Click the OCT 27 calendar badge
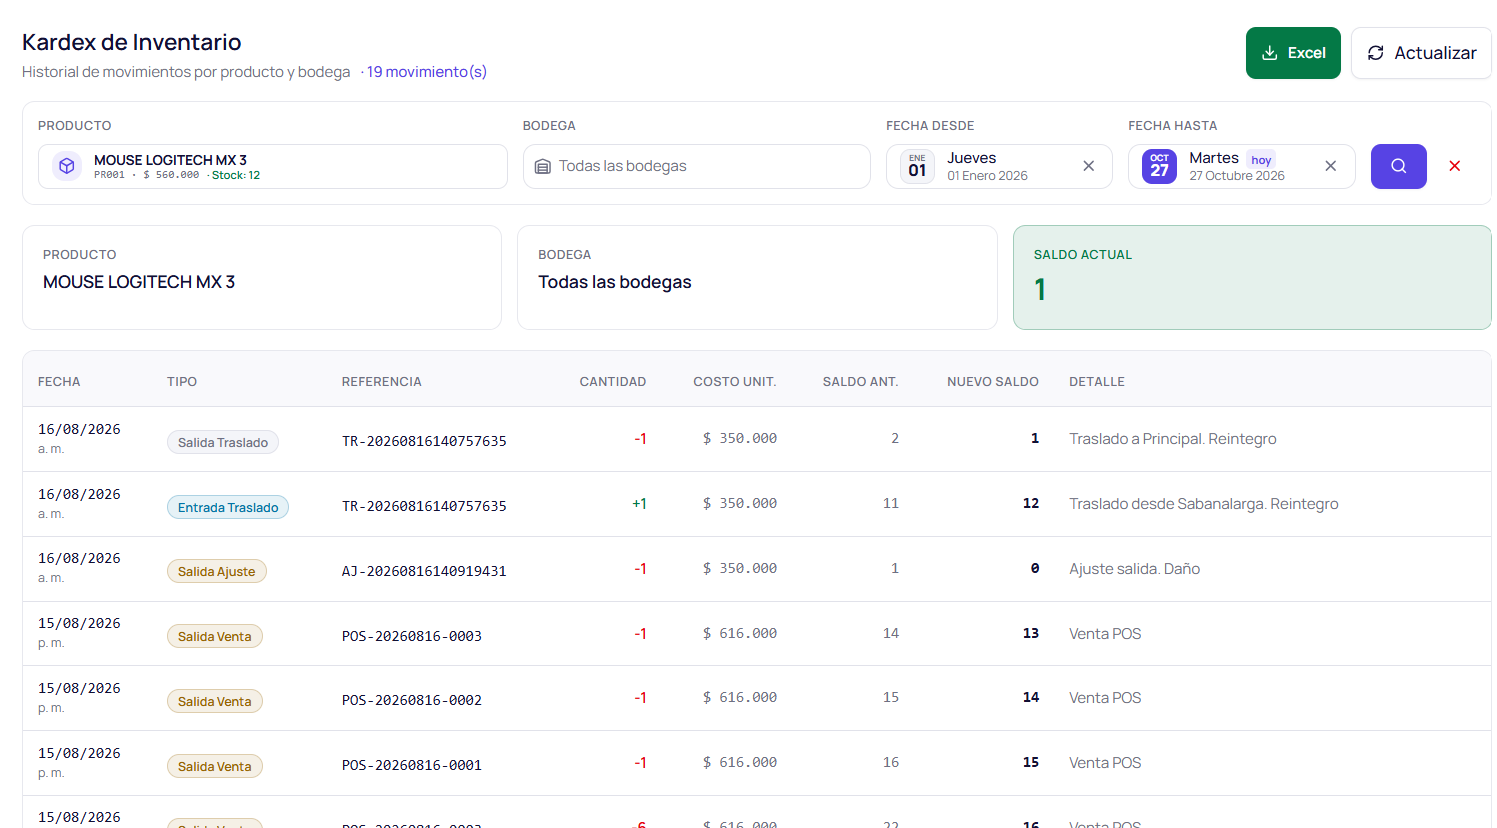 tap(1160, 166)
